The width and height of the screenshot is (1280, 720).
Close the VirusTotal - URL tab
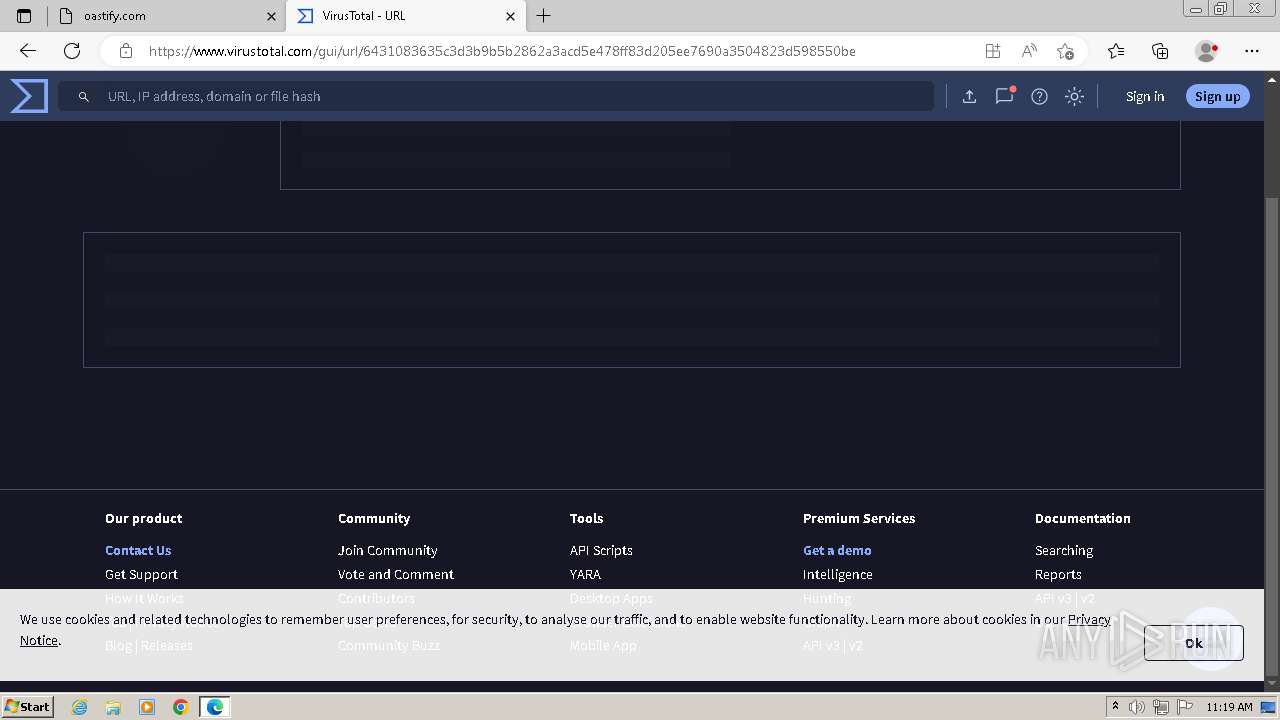click(x=510, y=16)
